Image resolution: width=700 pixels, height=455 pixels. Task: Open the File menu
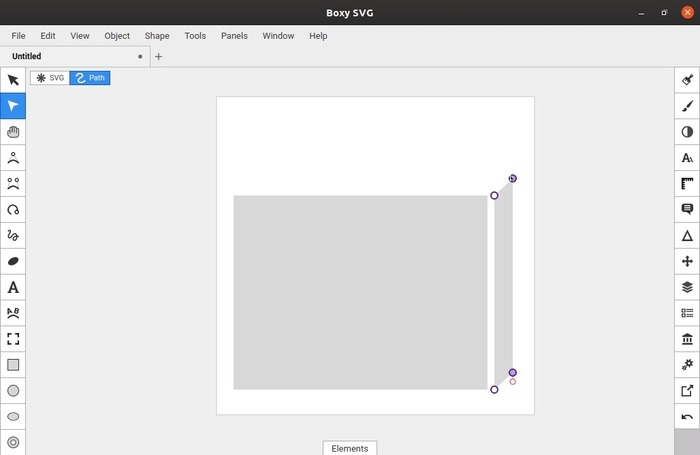[18, 36]
